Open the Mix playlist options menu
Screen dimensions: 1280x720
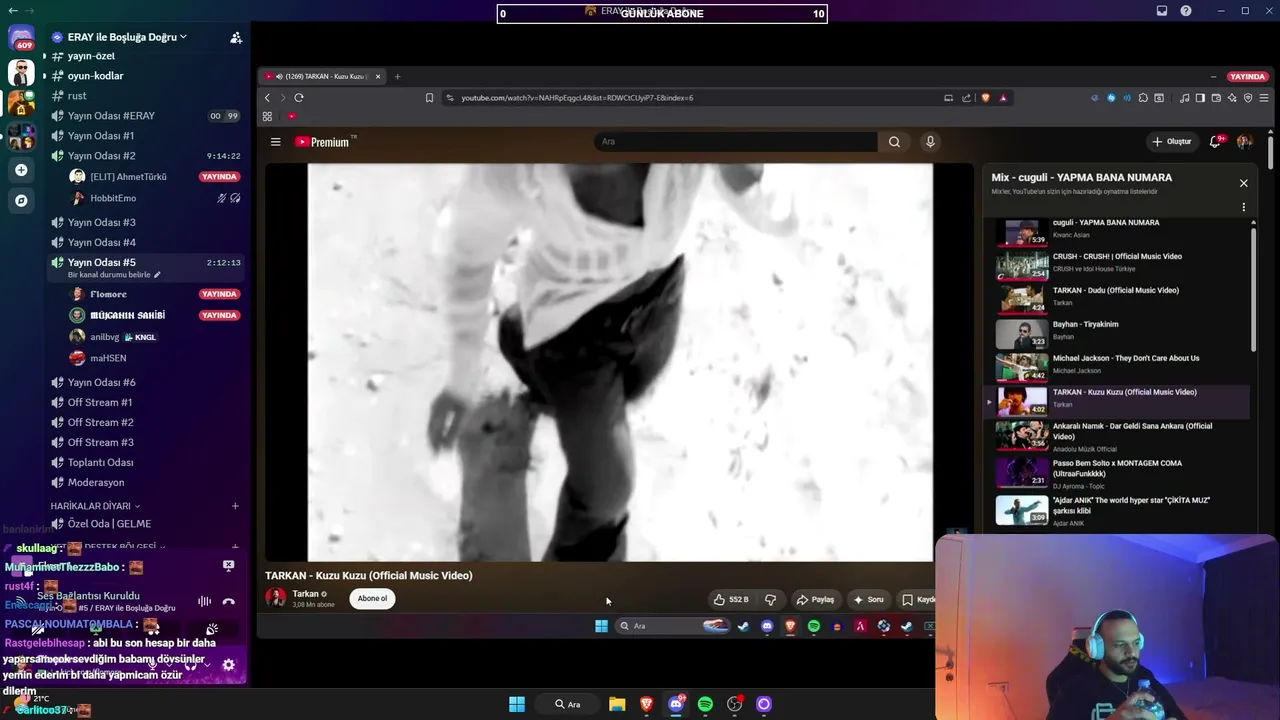1244,208
